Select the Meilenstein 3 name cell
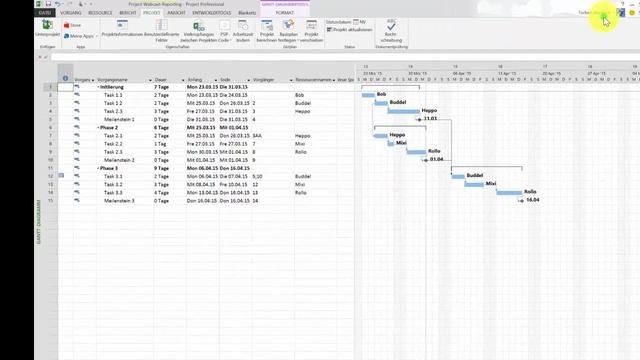The height and width of the screenshot is (360, 640). (124, 200)
